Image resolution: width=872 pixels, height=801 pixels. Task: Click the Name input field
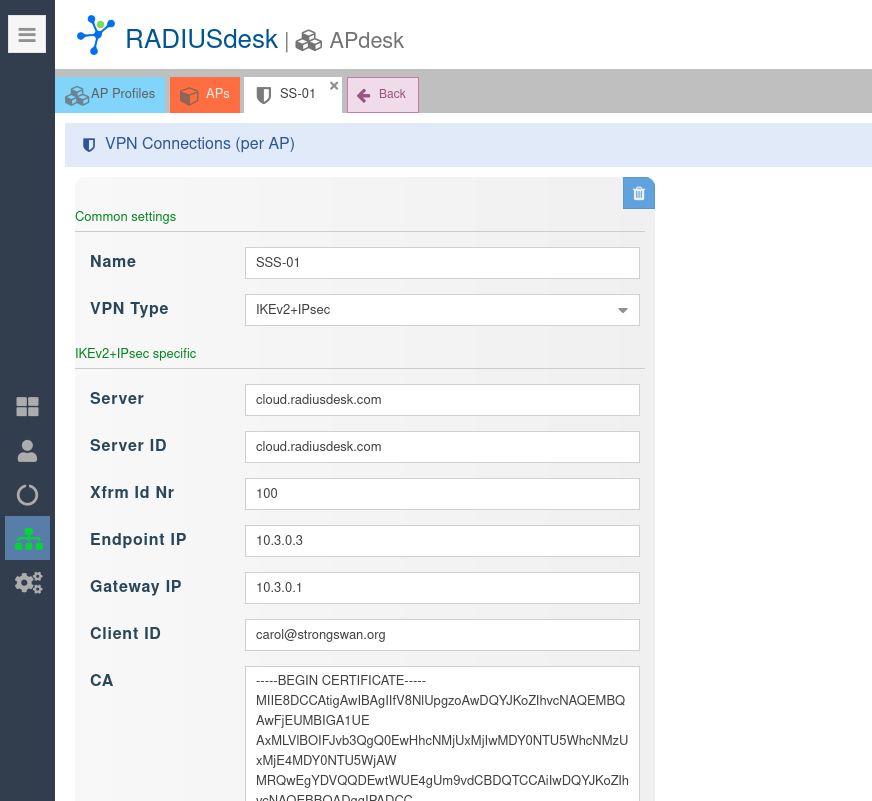441,263
